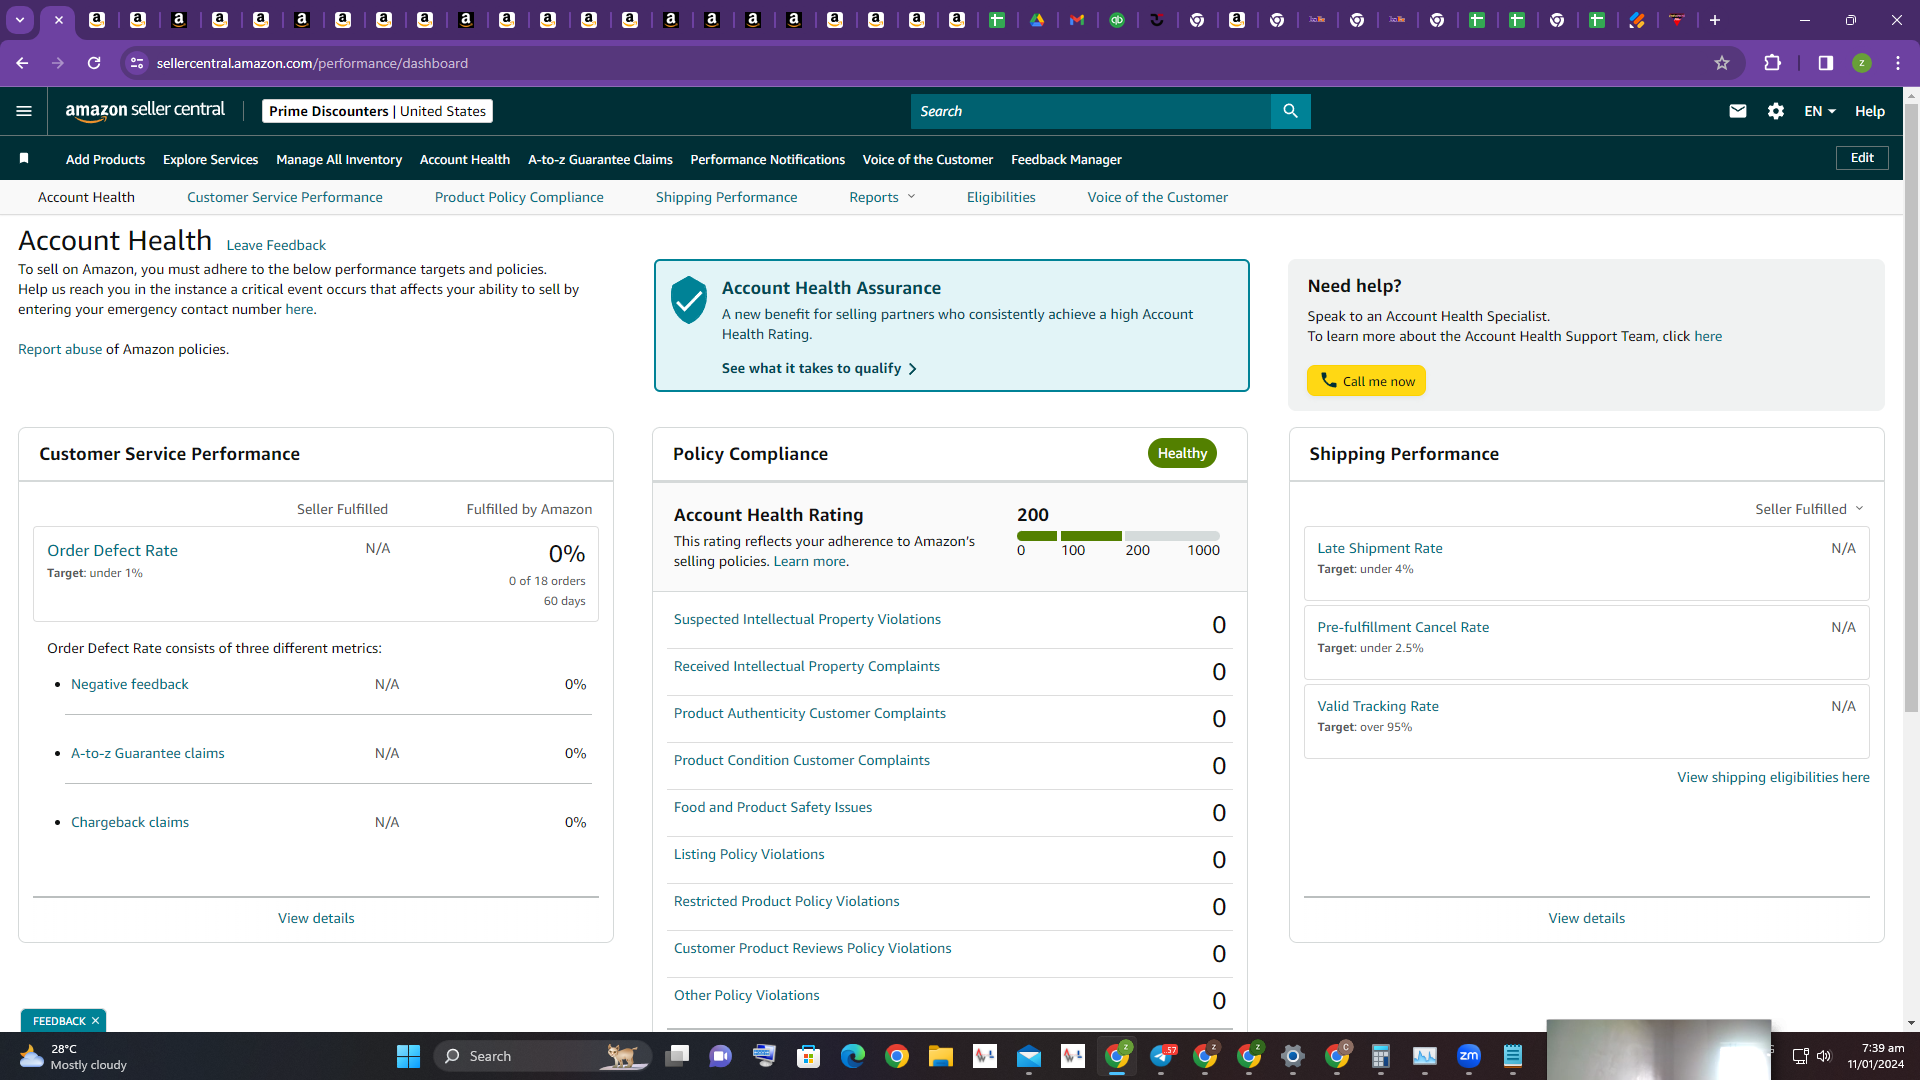Open the Chrome three-dot menu

click(1898, 63)
